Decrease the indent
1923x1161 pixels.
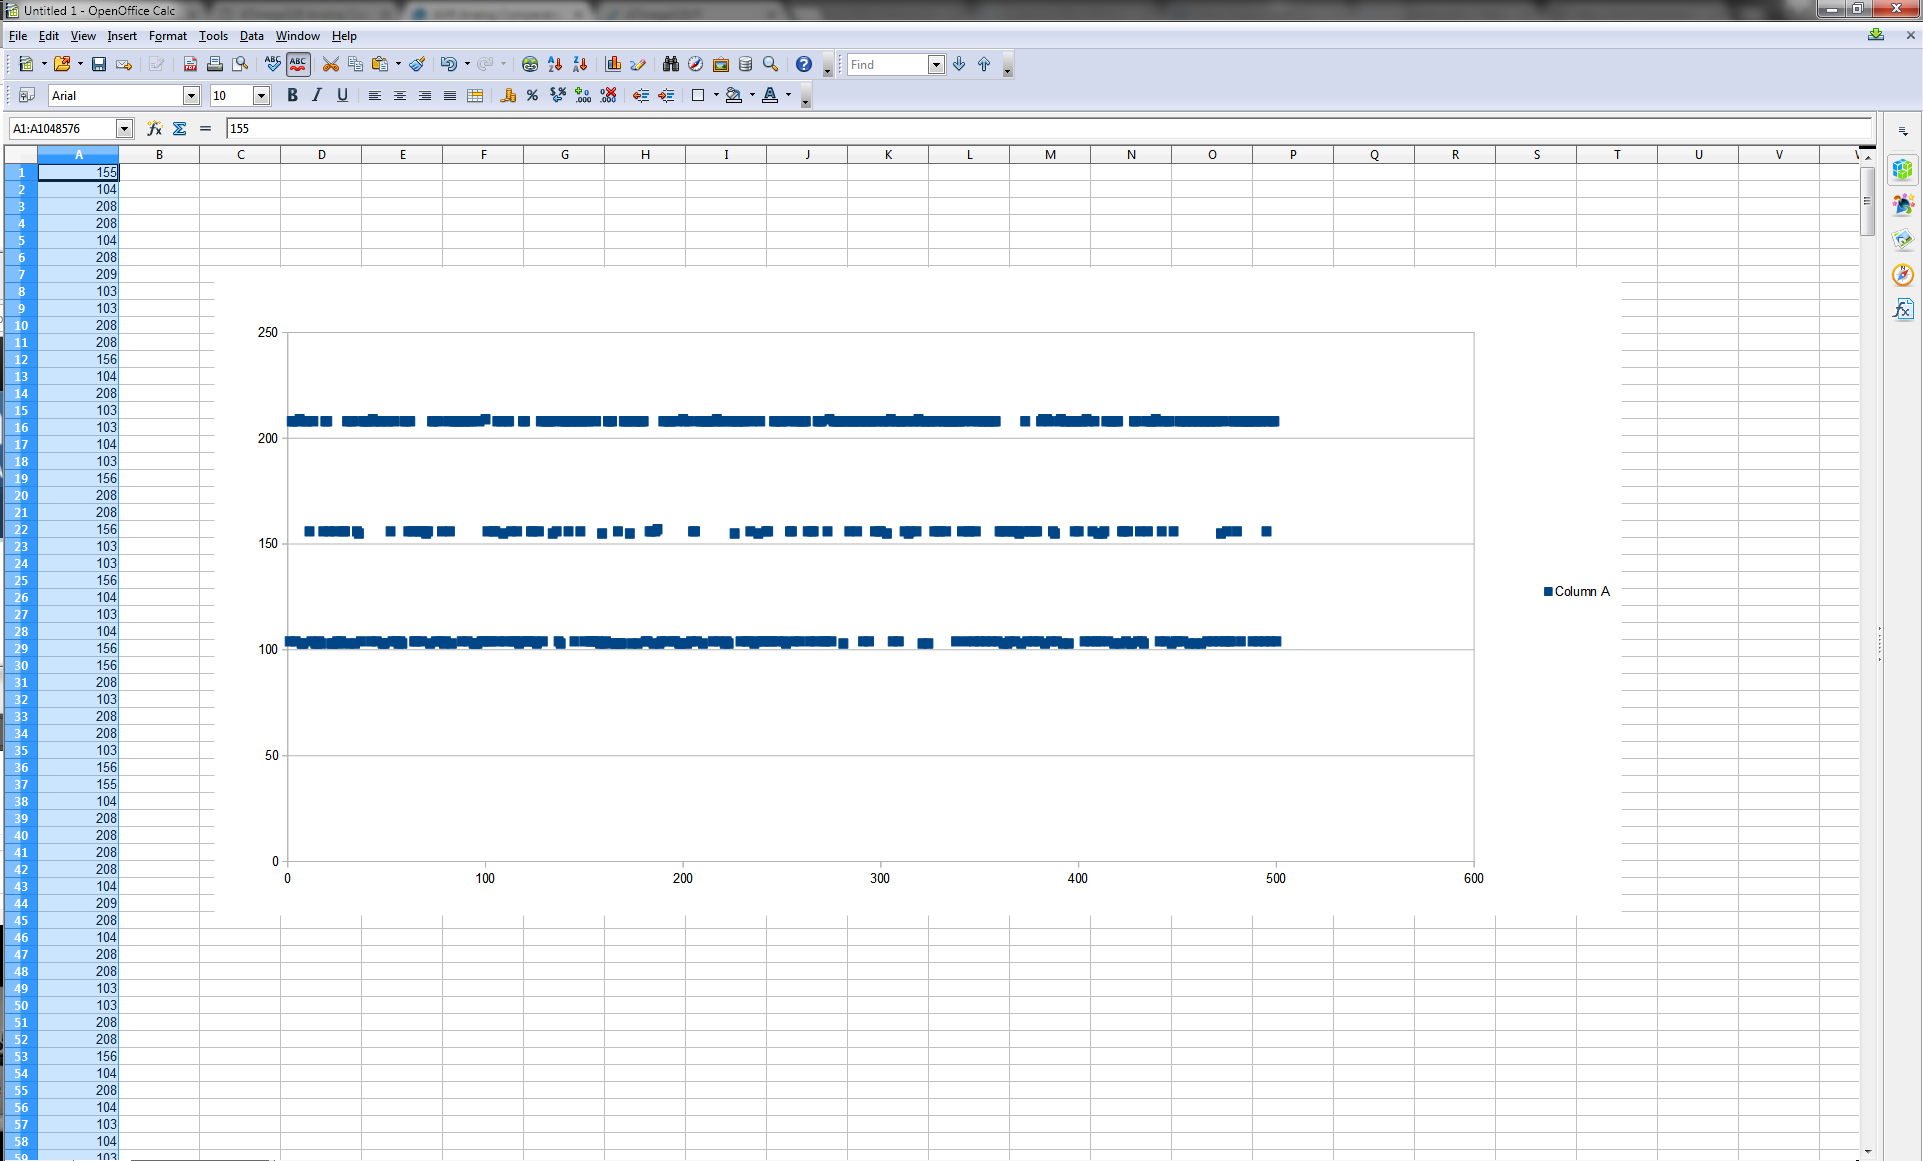[x=641, y=95]
